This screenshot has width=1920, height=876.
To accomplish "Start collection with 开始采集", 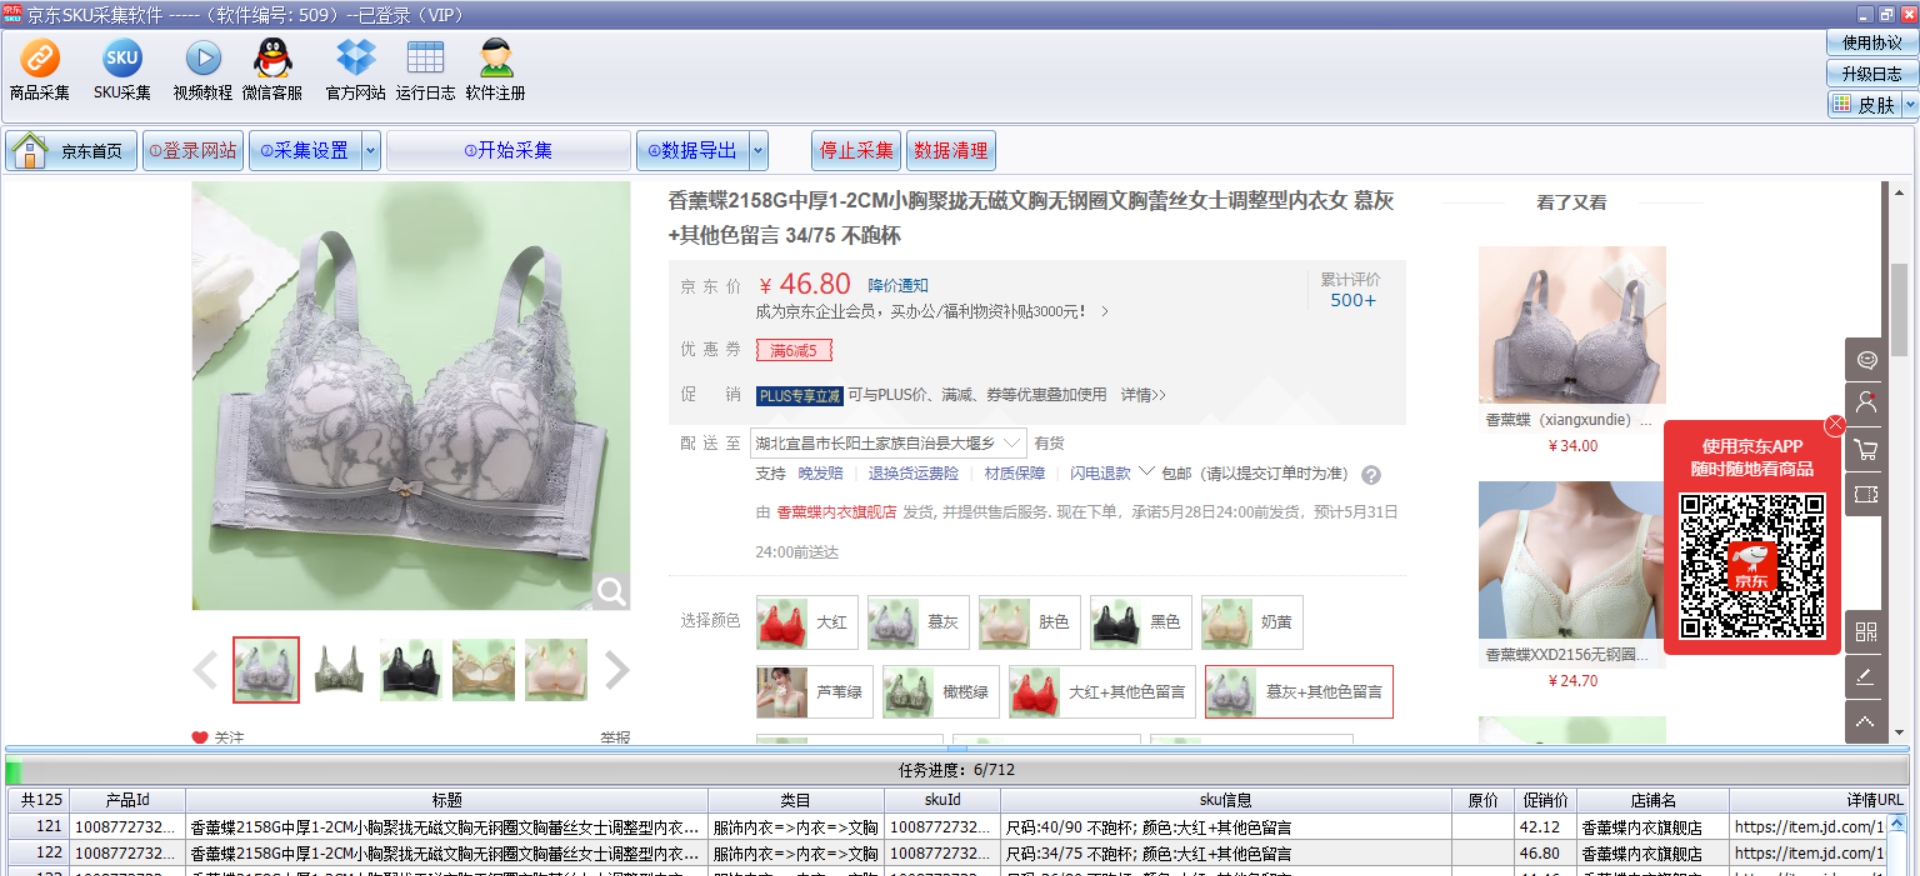I will [508, 151].
